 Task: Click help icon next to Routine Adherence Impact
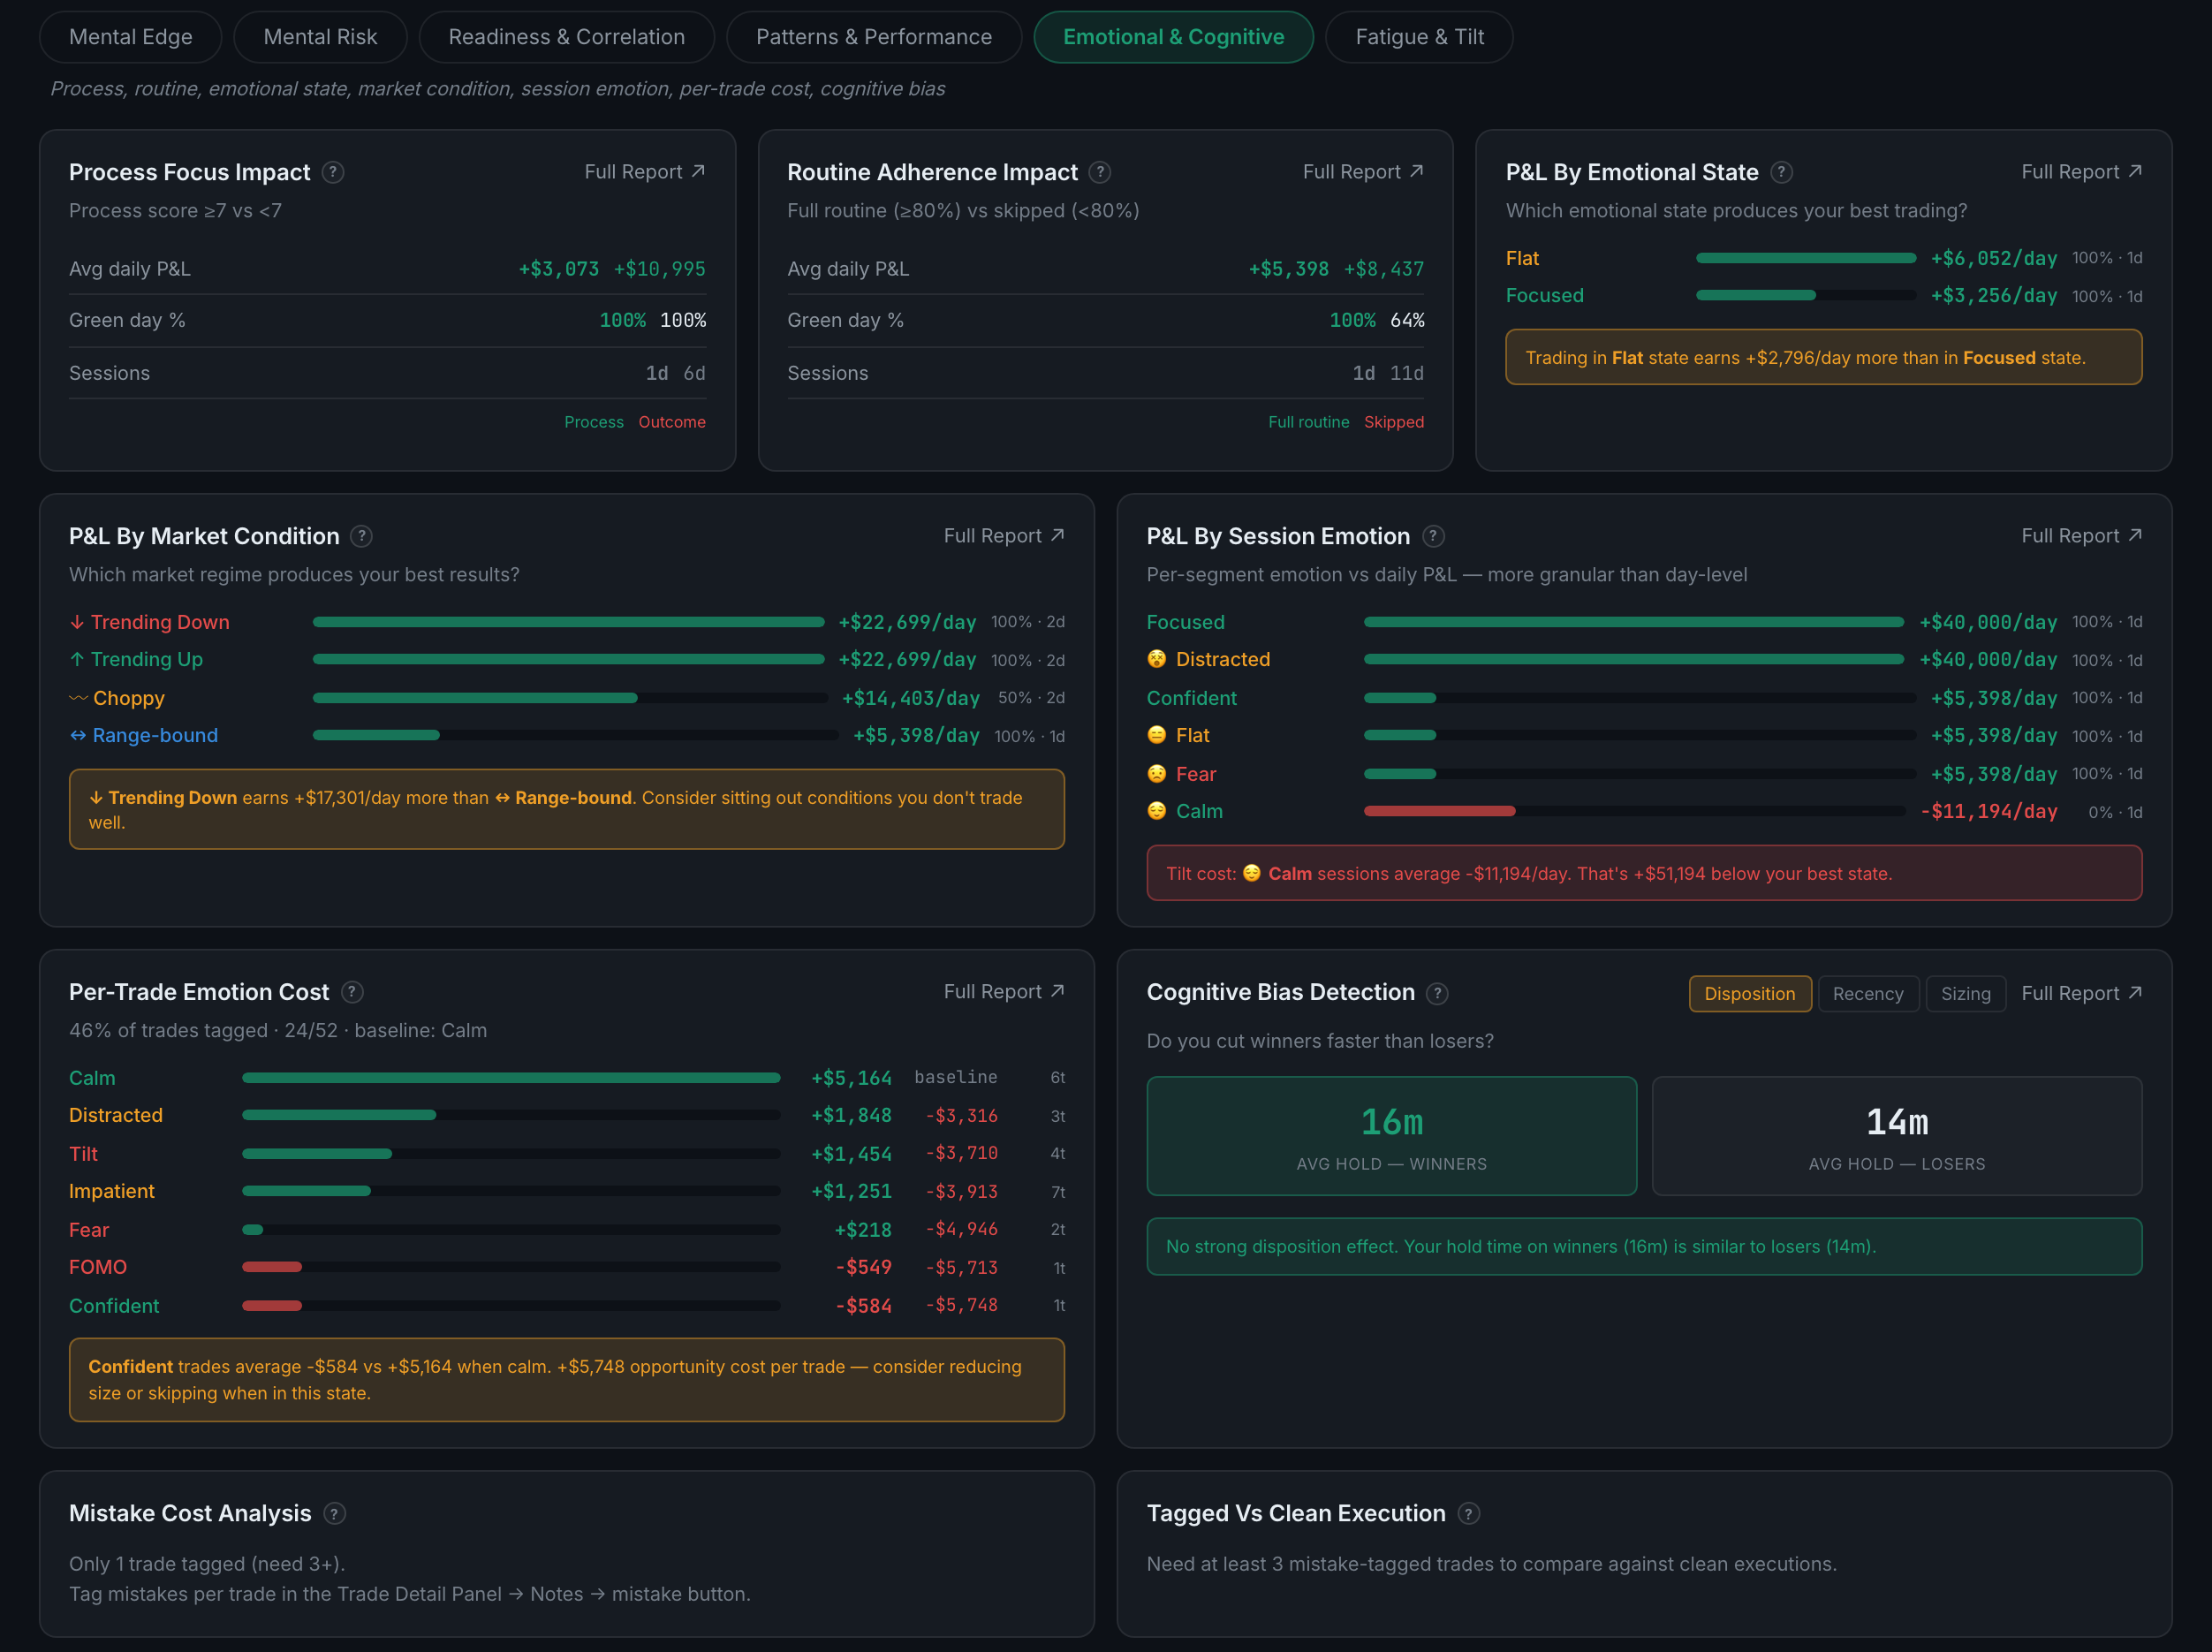[1100, 172]
